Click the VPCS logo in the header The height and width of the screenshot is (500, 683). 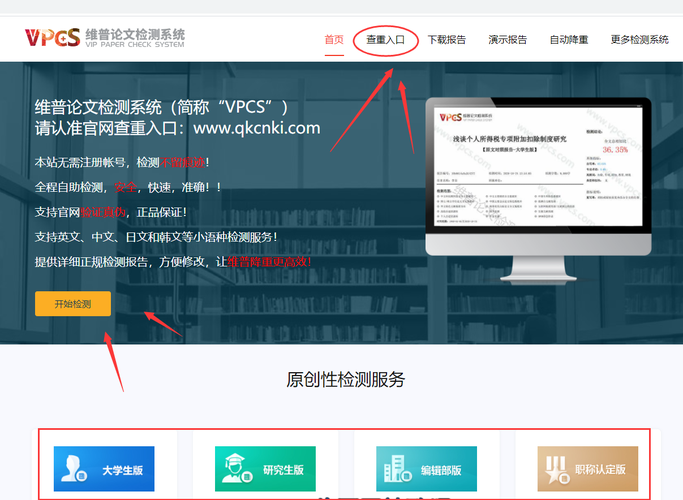pos(53,37)
